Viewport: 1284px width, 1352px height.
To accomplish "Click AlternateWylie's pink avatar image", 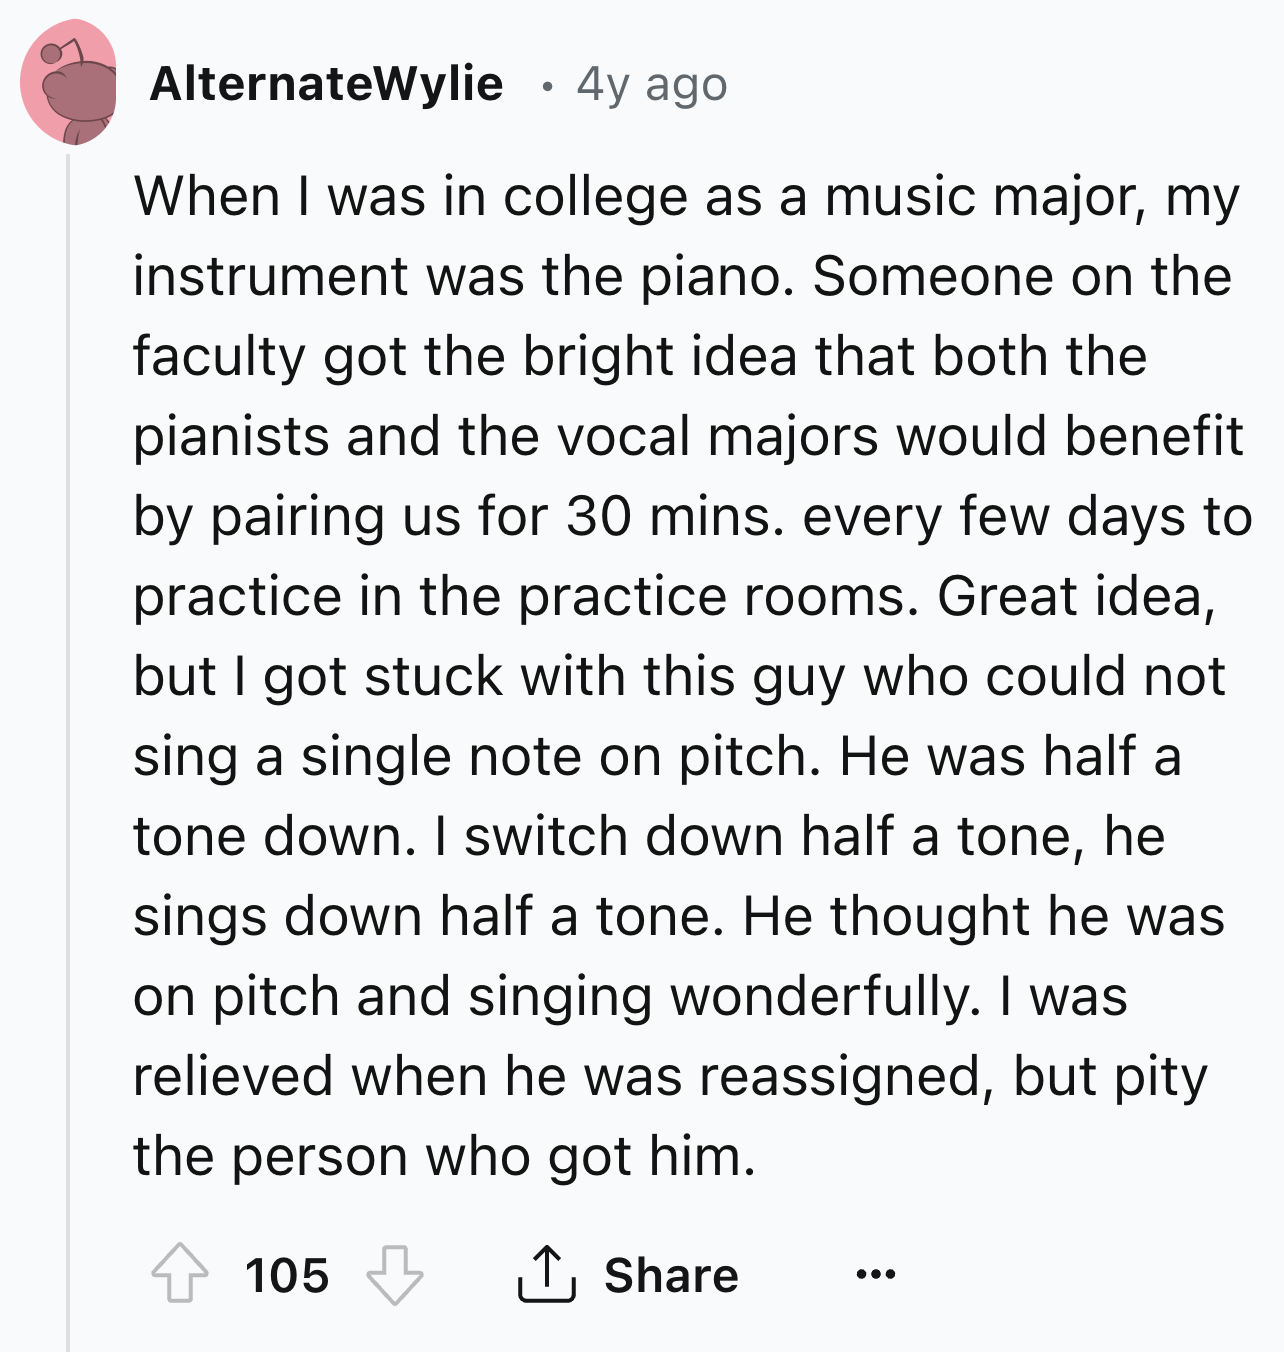I will click(68, 82).
